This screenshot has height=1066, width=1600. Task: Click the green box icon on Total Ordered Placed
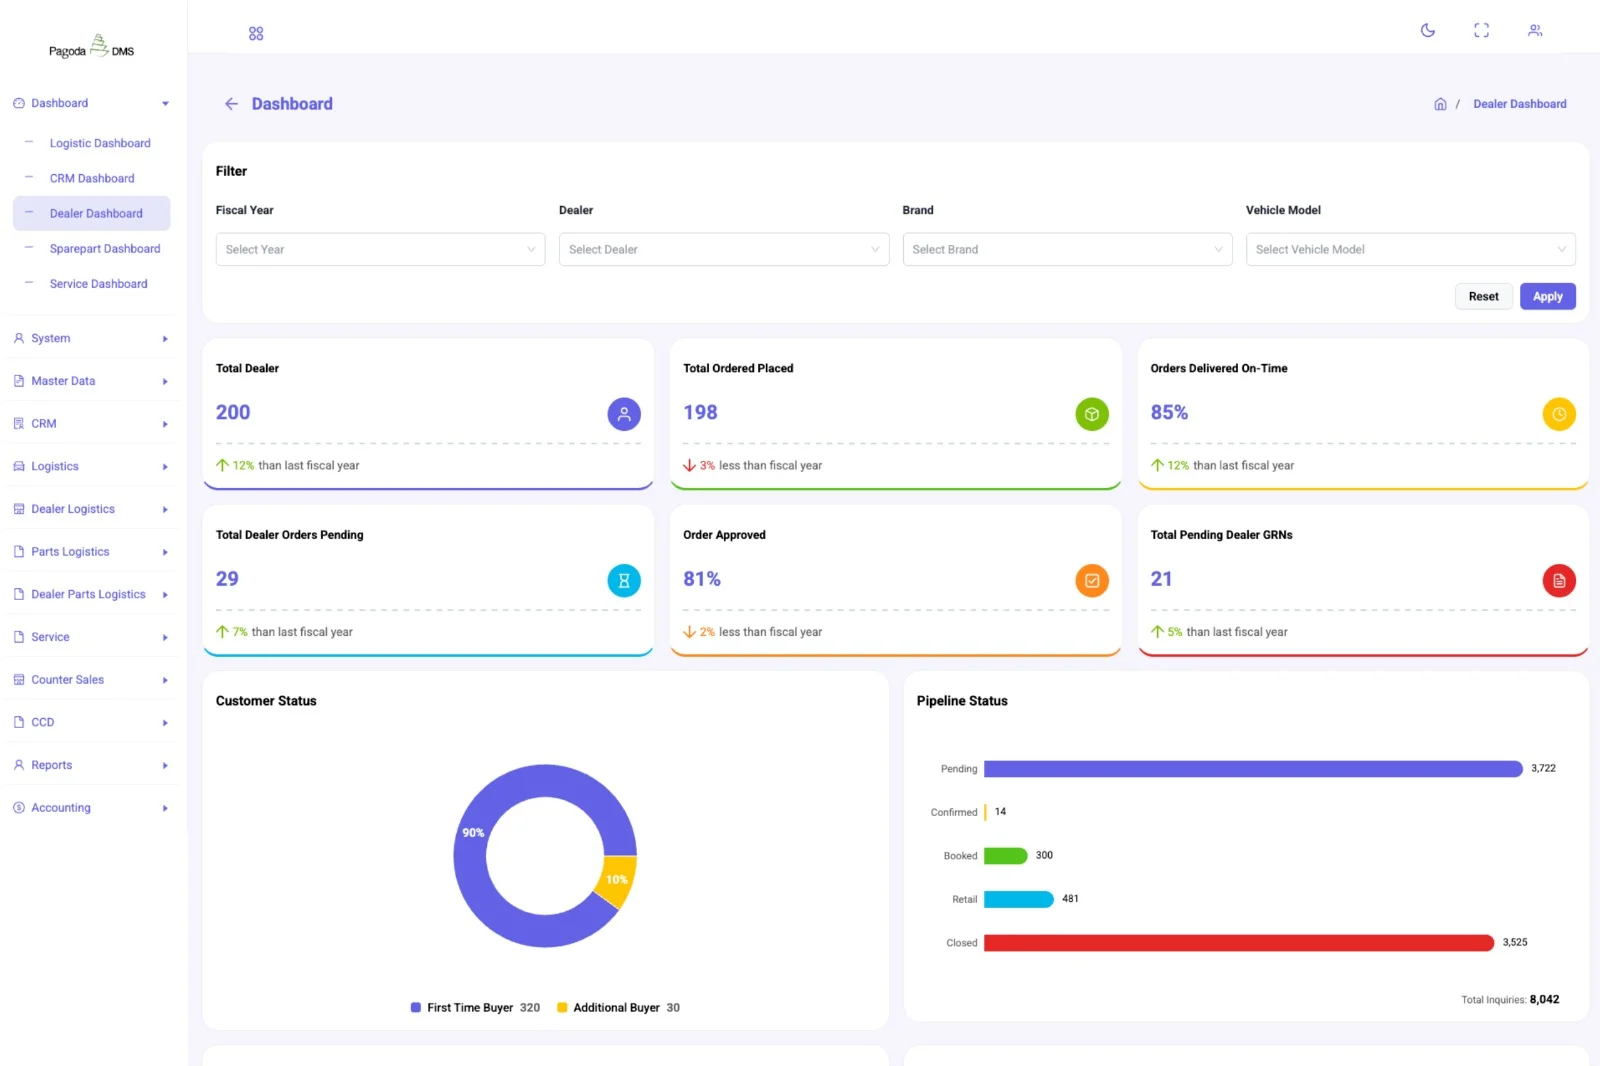[x=1091, y=414]
